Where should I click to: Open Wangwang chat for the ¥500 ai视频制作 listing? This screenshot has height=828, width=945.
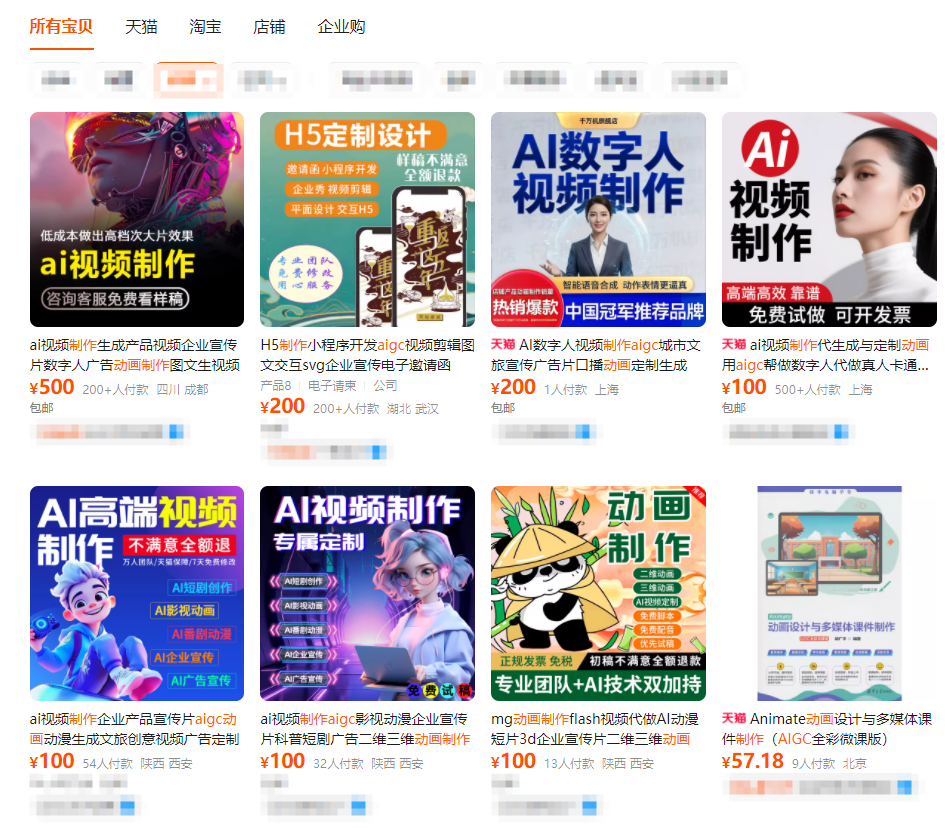(175, 432)
